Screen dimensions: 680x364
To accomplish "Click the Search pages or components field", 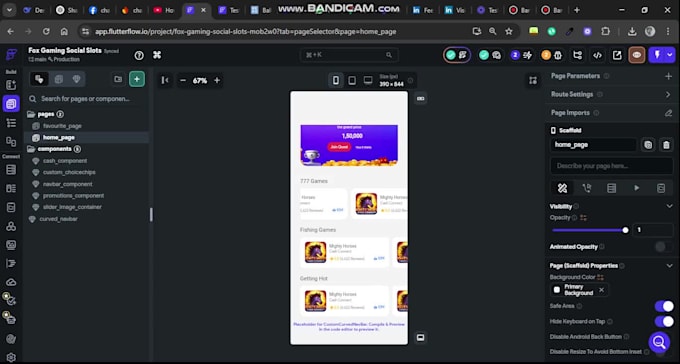I will (x=87, y=99).
